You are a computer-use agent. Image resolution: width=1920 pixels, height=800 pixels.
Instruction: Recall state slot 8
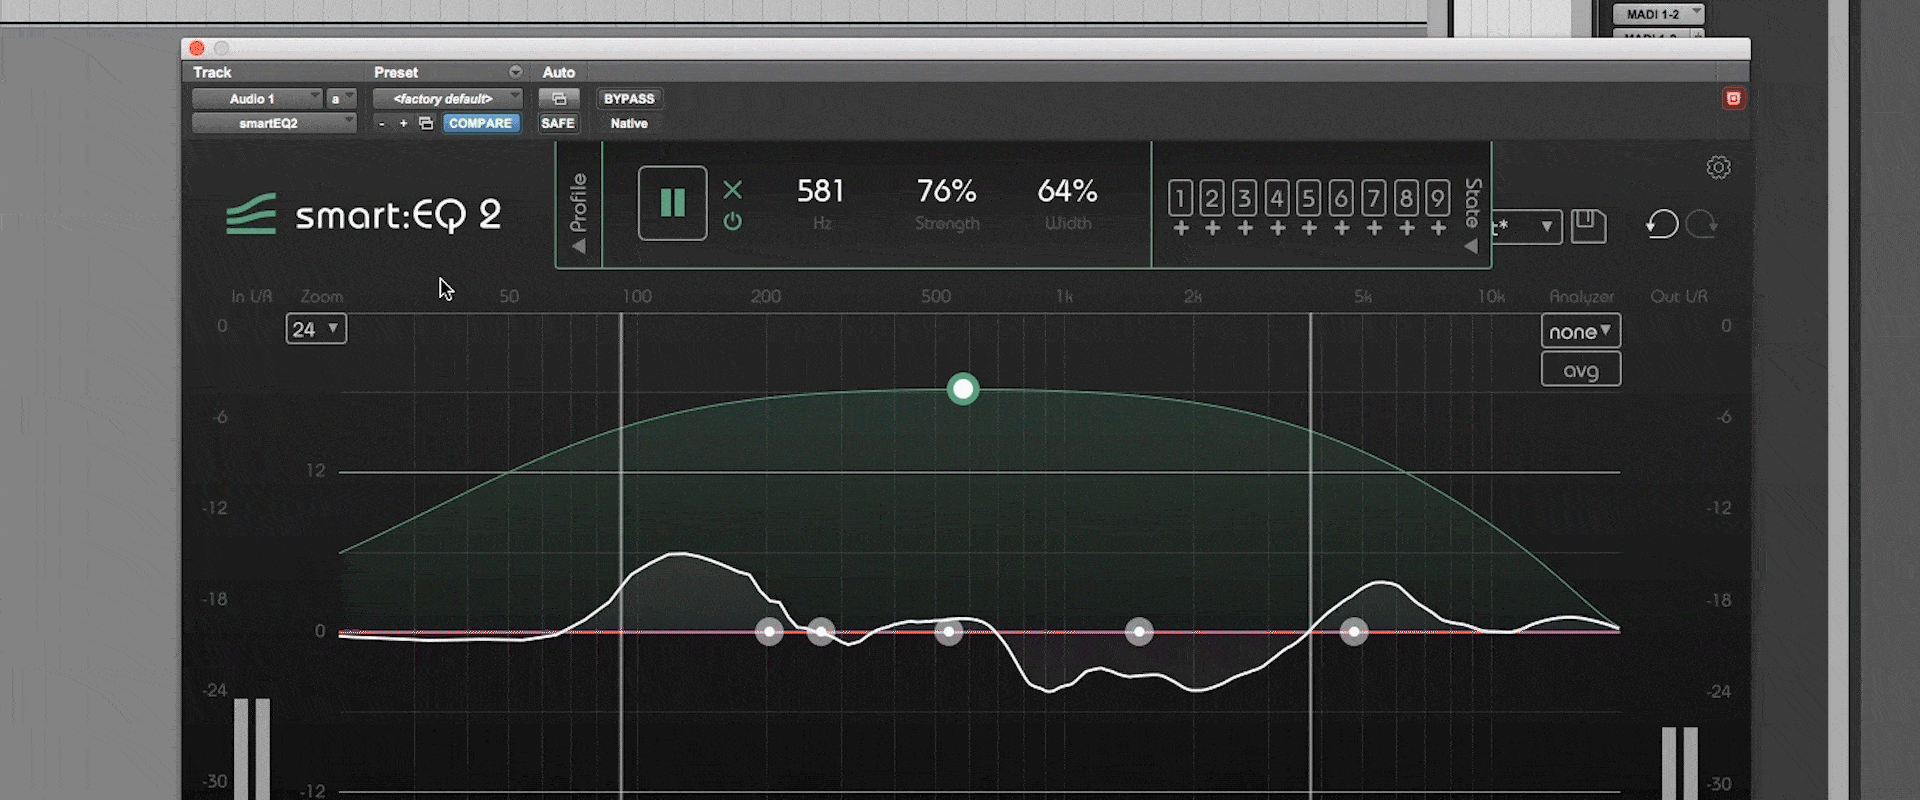1406,198
